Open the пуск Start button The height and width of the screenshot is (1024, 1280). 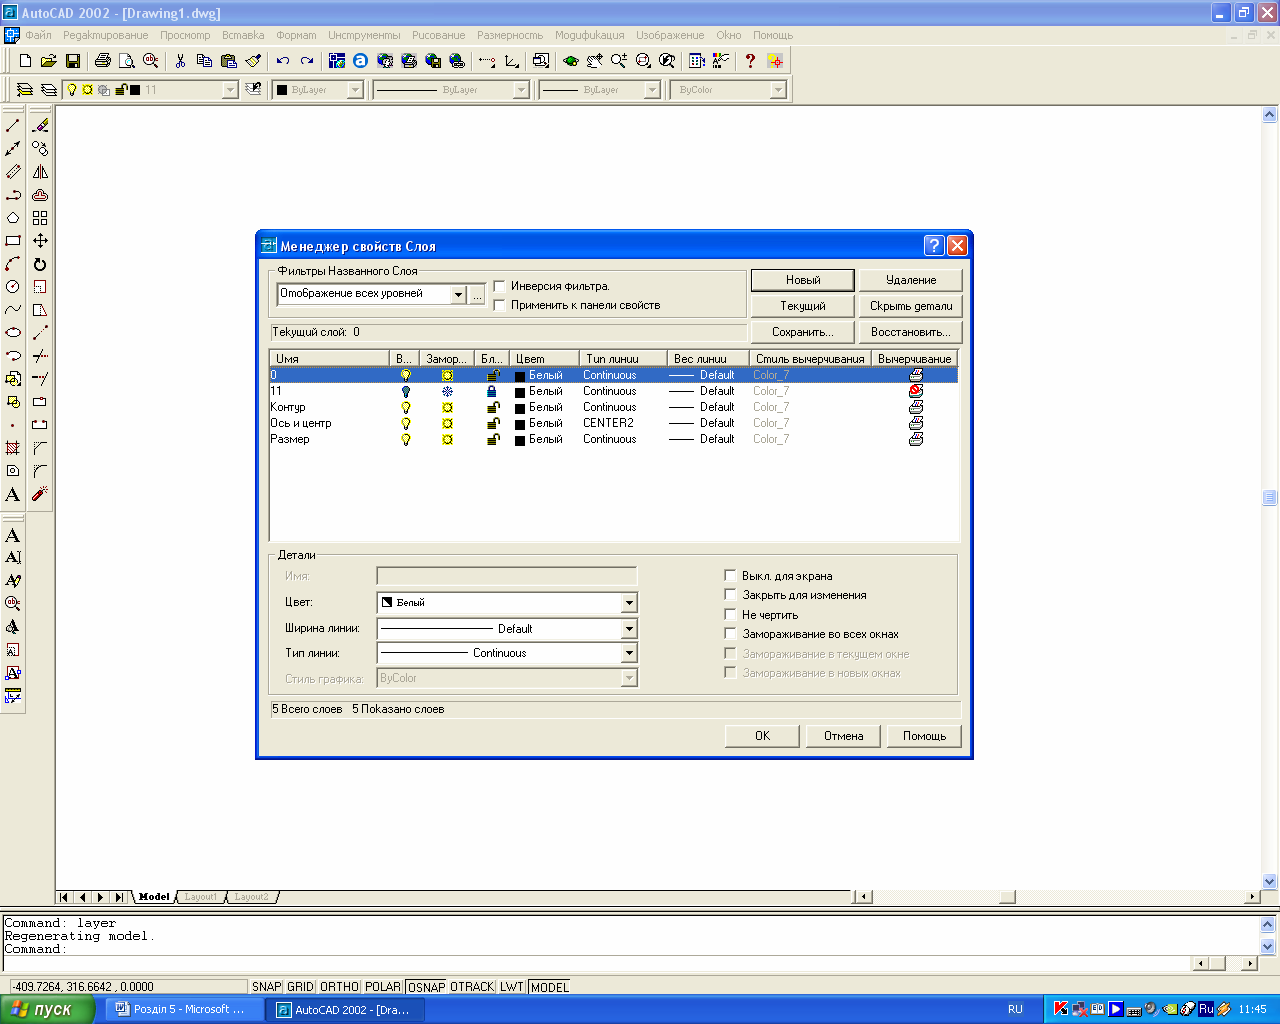(47, 1010)
